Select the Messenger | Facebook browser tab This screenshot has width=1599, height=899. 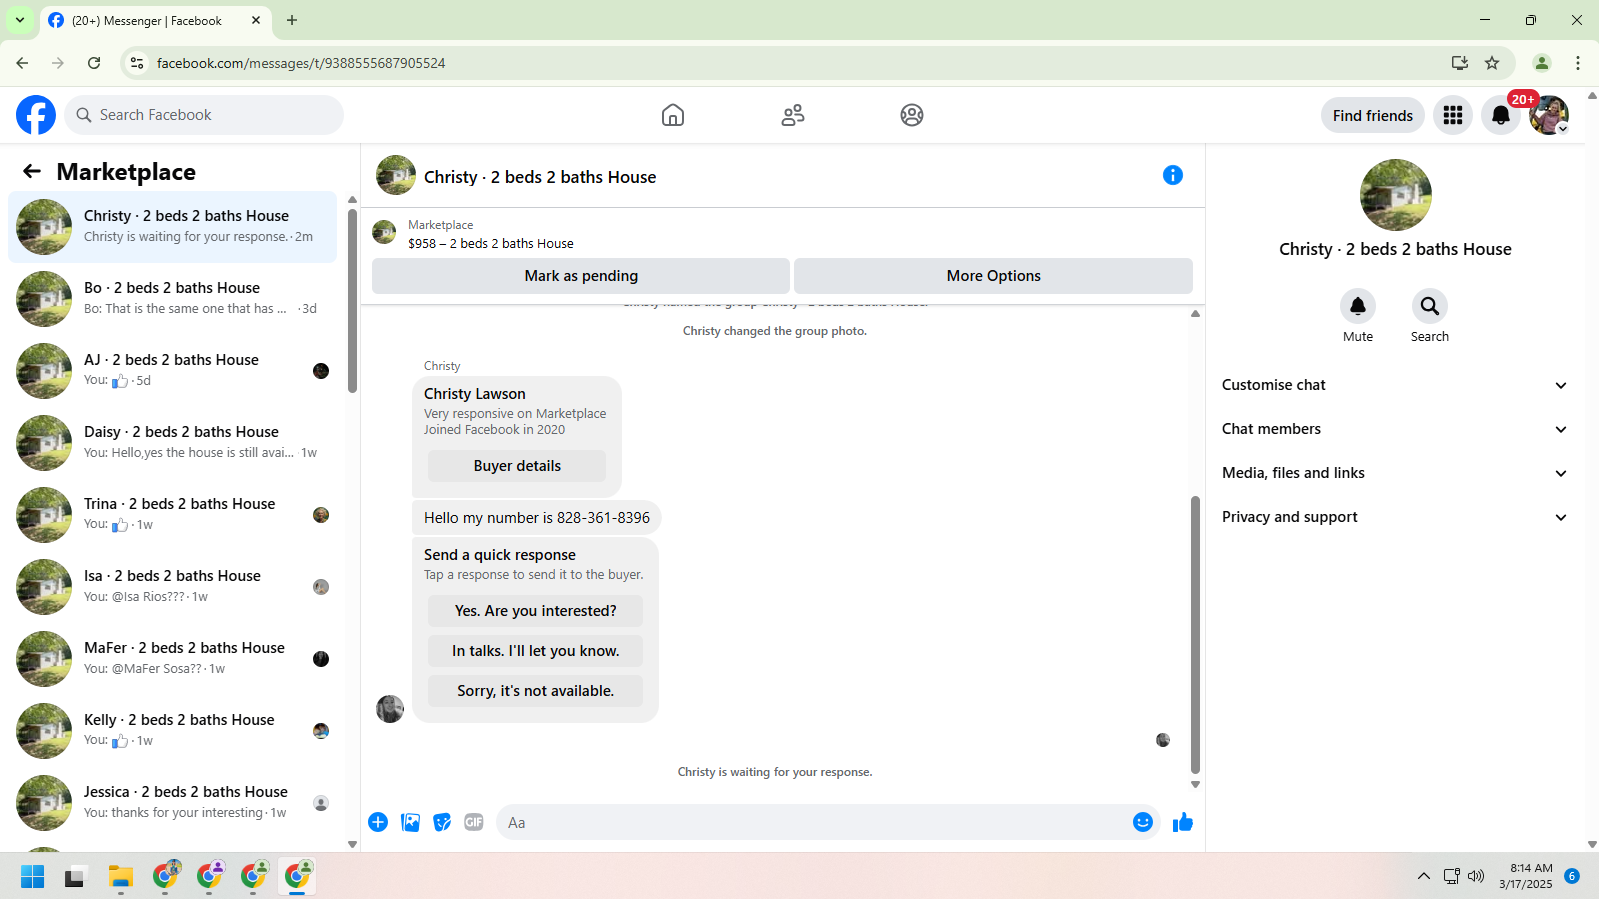(155, 20)
